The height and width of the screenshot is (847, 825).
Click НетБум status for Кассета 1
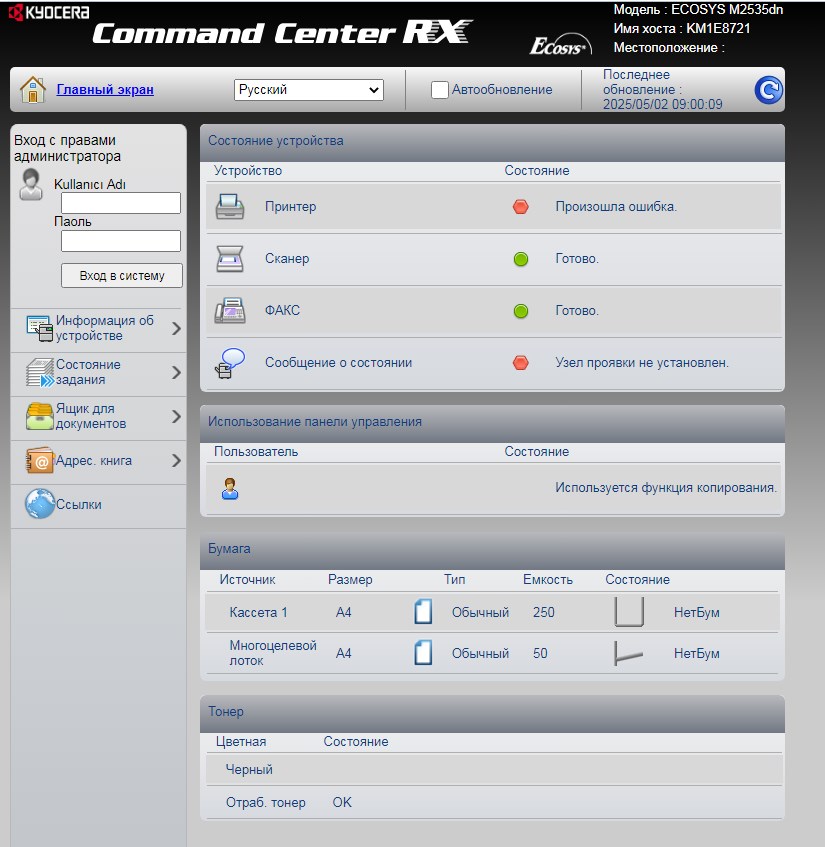(x=696, y=613)
